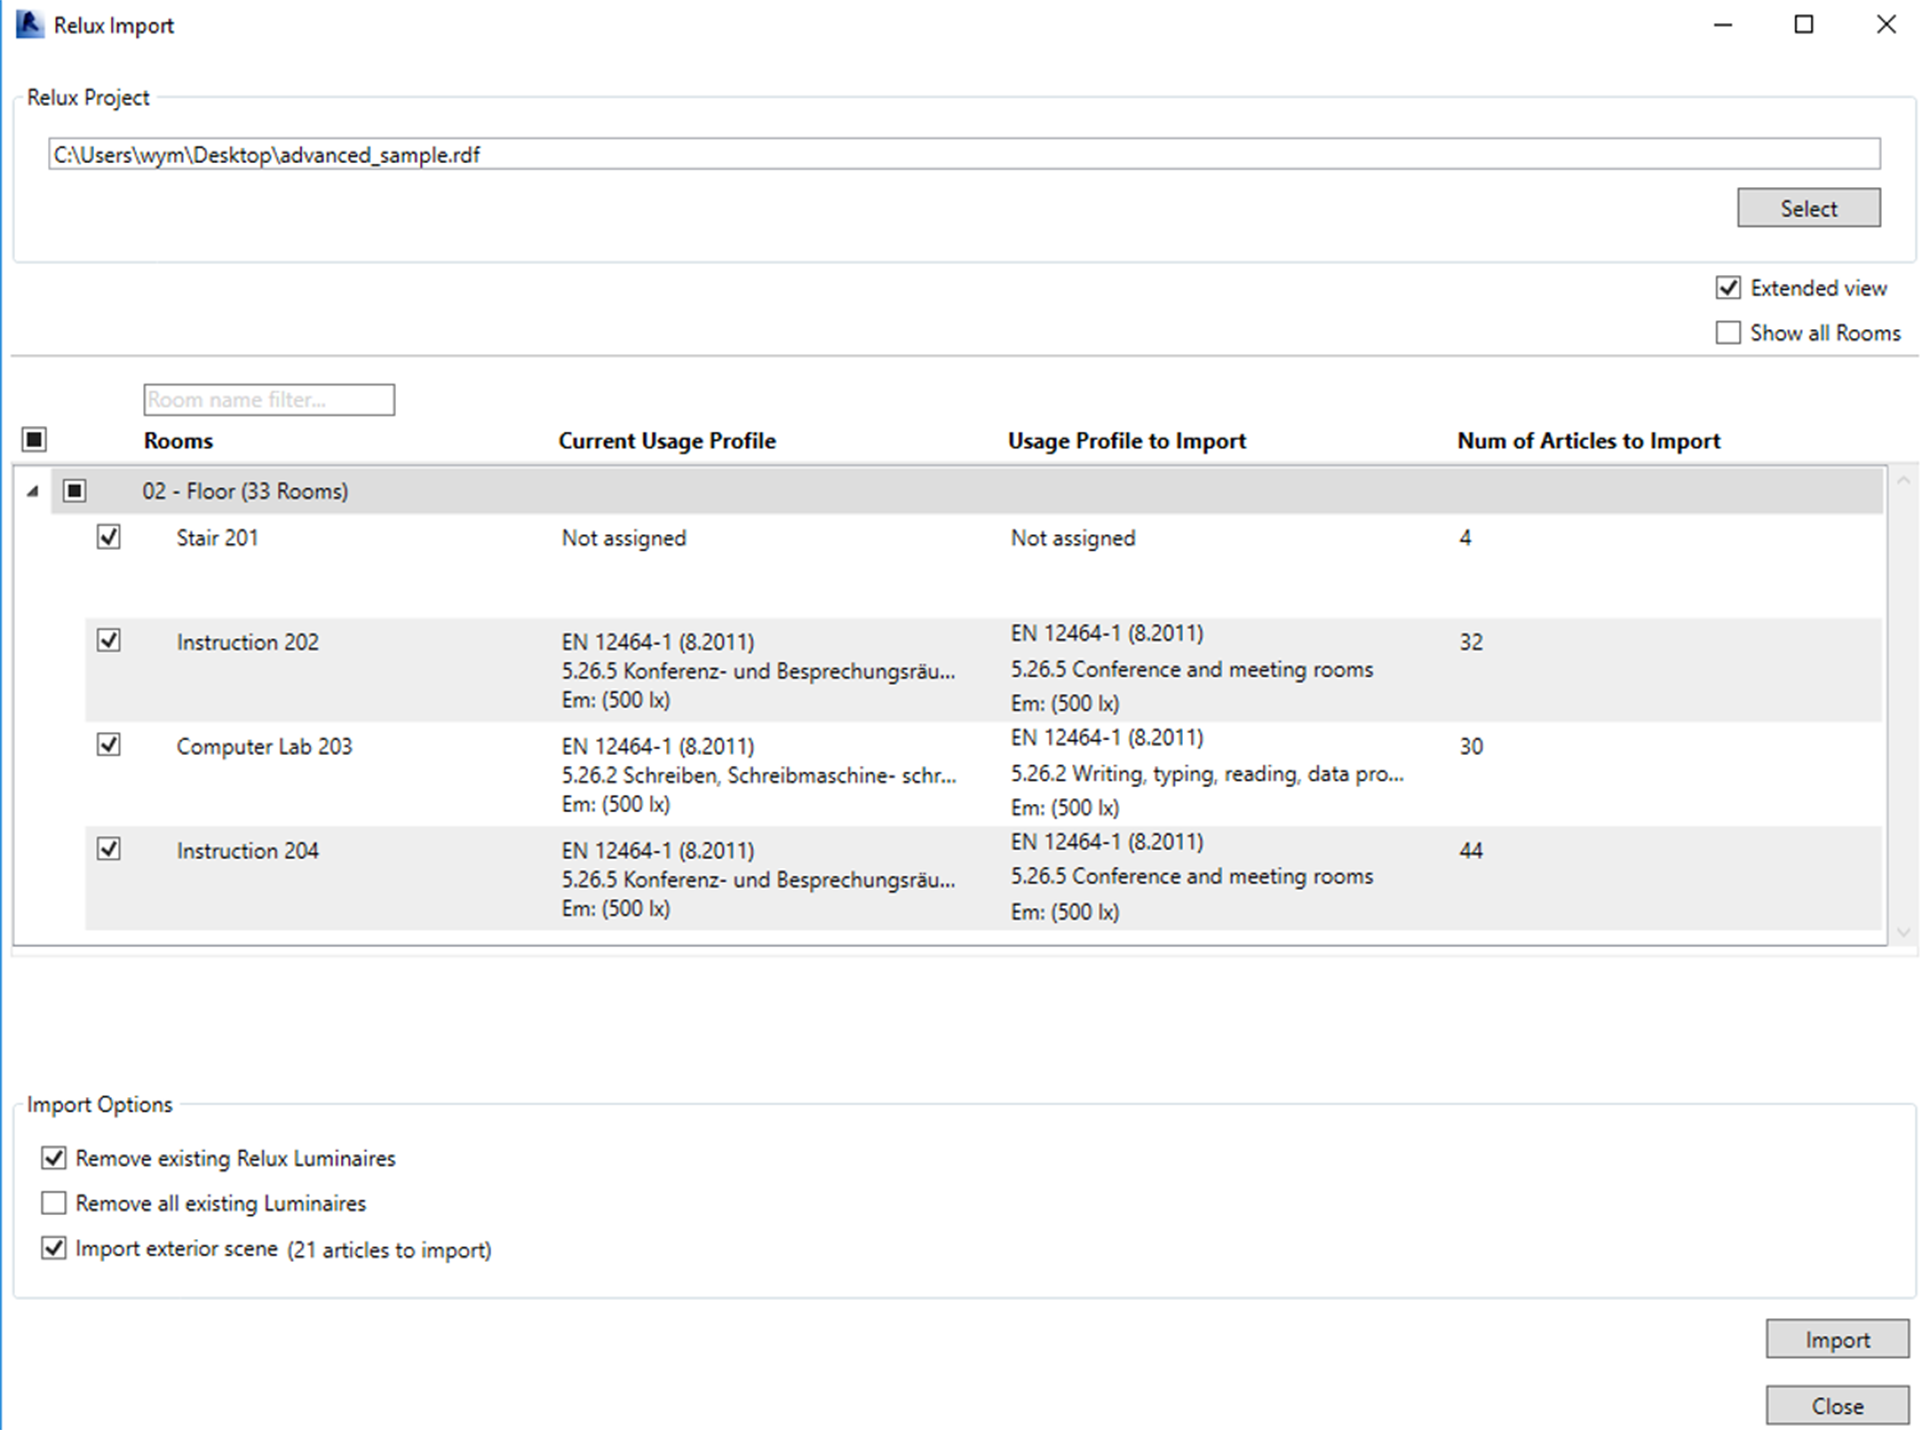This screenshot has width=1920, height=1430.
Task: Click article count 32 for Instruction 202
Action: [x=1471, y=642]
